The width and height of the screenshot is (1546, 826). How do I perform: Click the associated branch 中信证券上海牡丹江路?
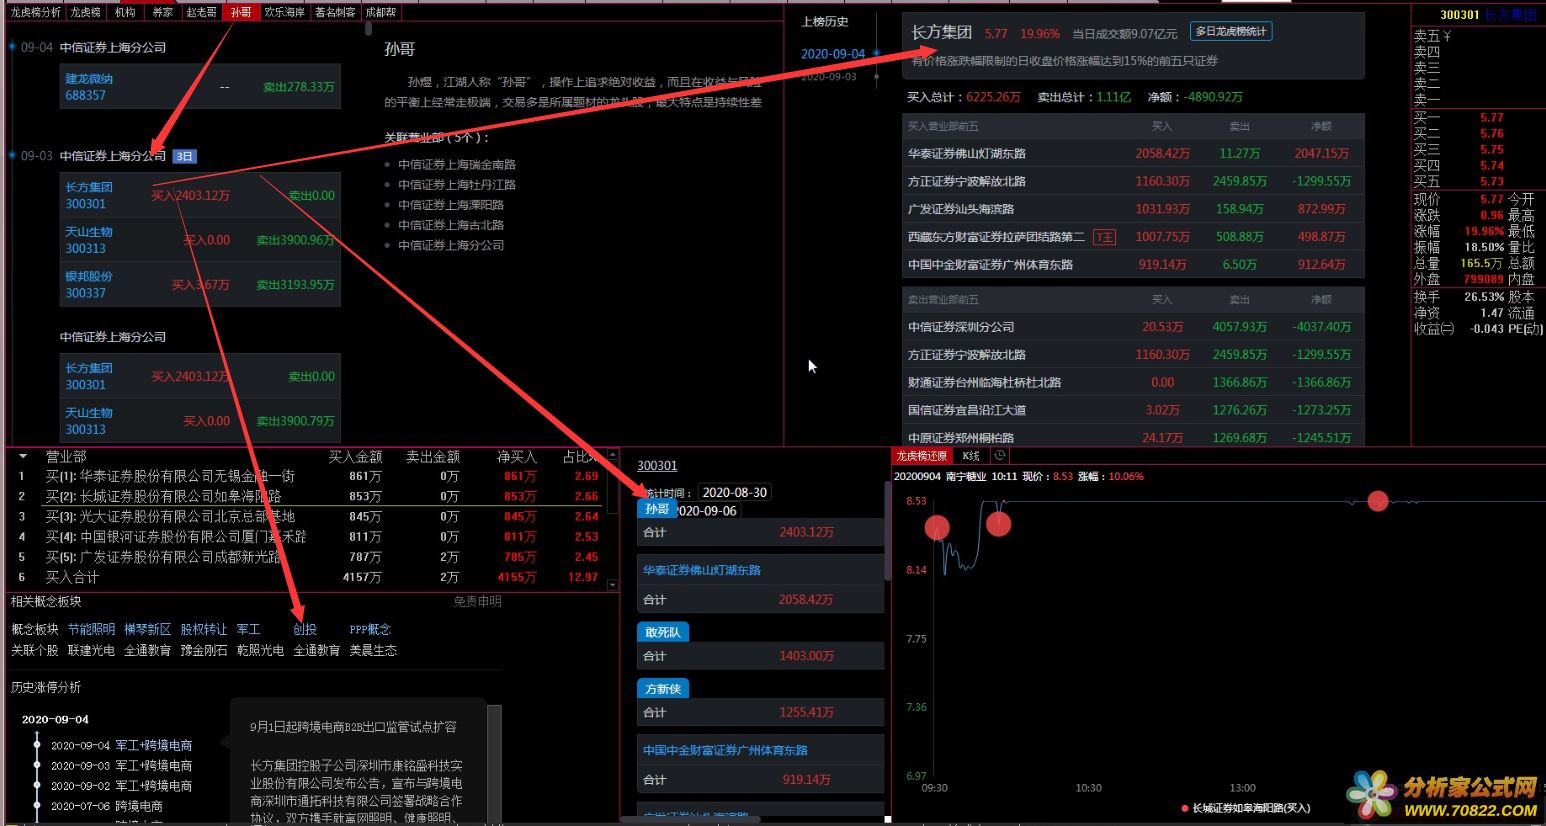pos(457,184)
